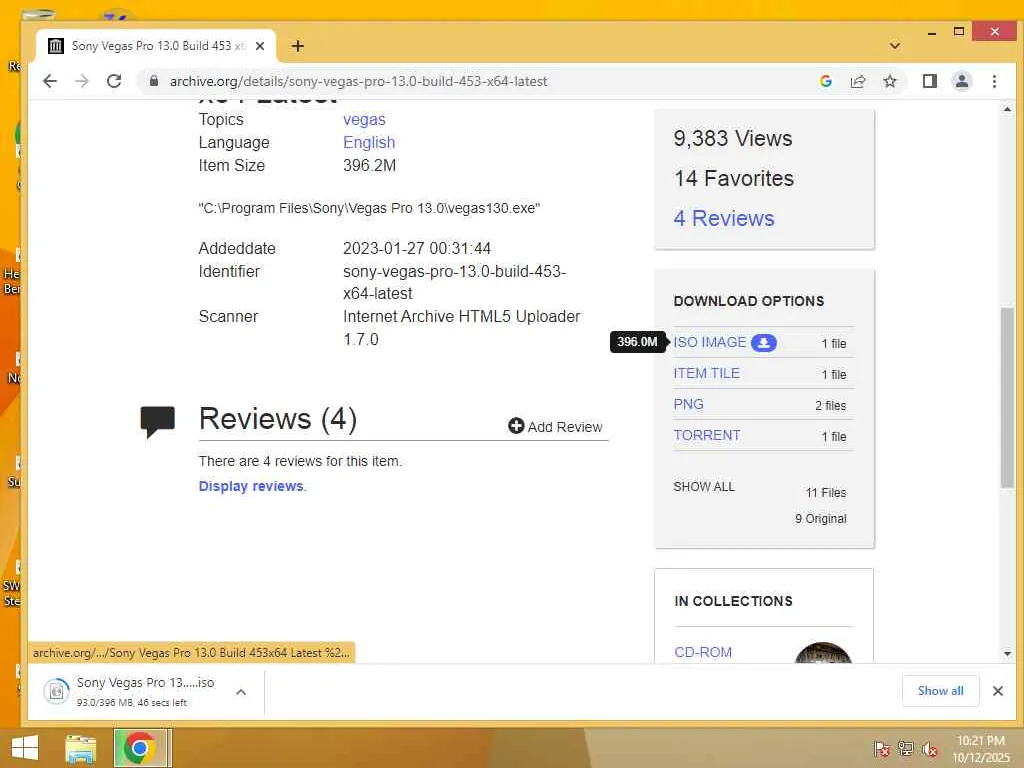Click the padlock site info icon
Image resolution: width=1024 pixels, height=768 pixels.
(153, 81)
